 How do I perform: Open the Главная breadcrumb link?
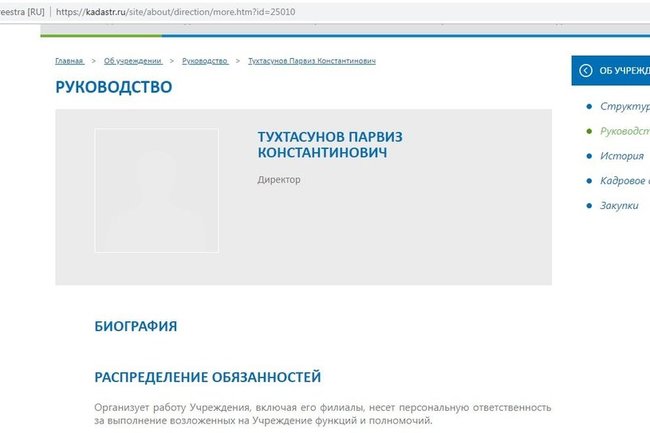click(69, 61)
